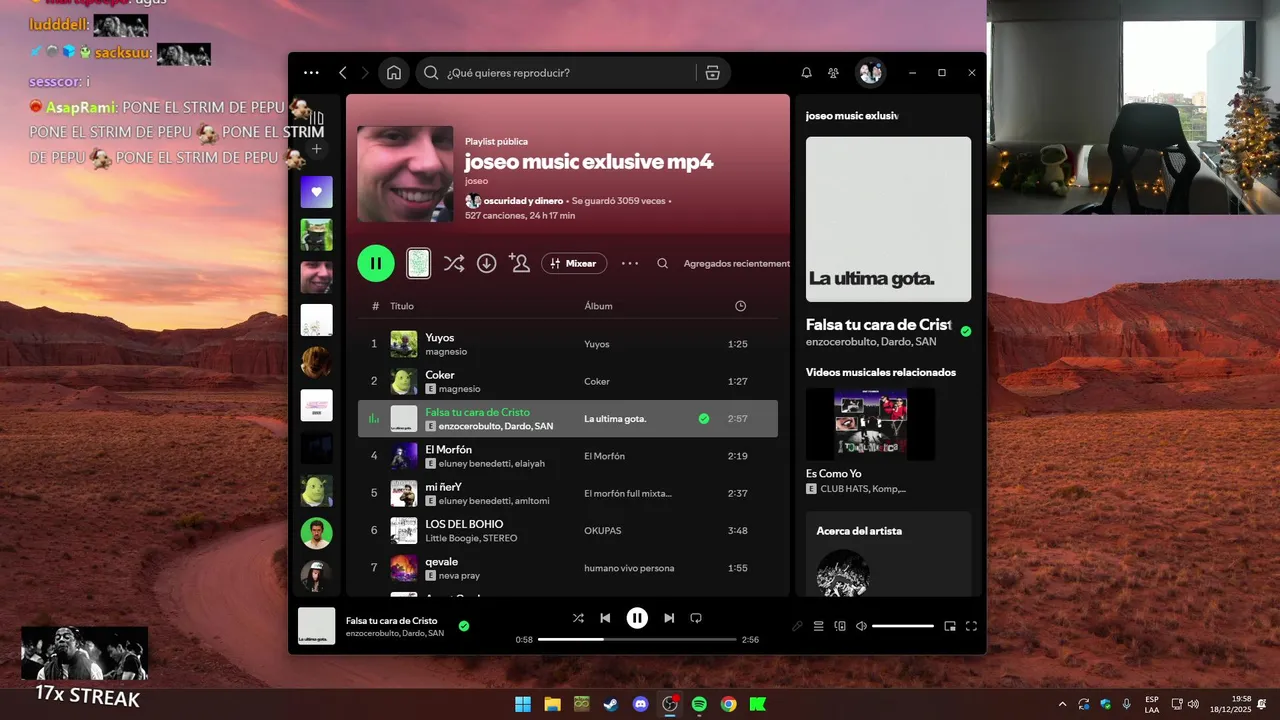
Task: Click the playlist preview cover beside the play button
Action: 418,264
